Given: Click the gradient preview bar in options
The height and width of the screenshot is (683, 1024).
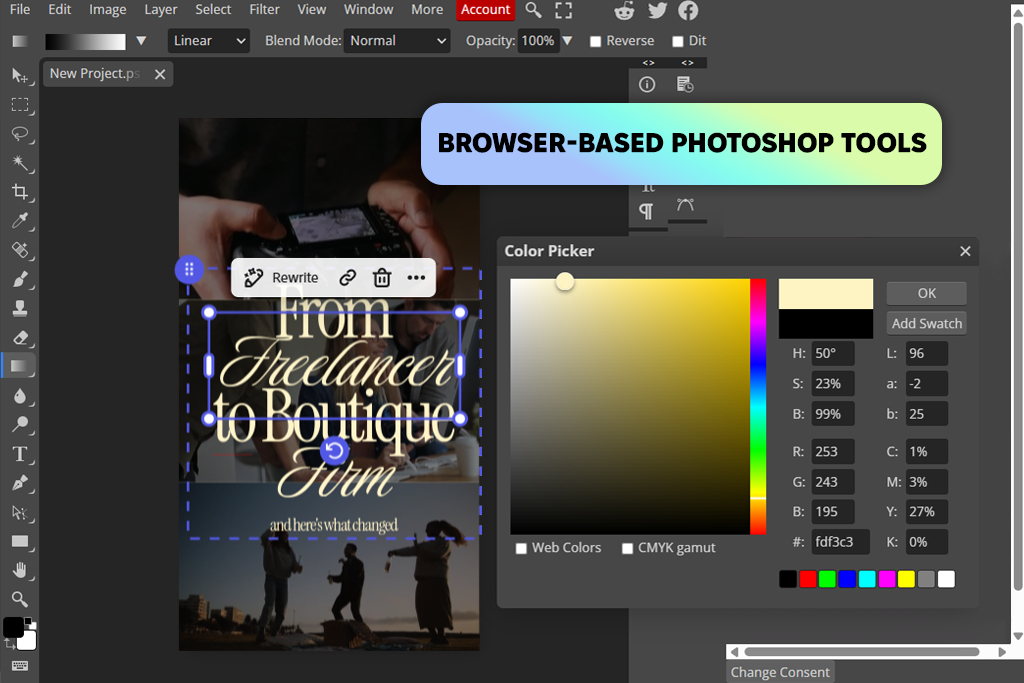Looking at the screenshot, I should click(x=85, y=41).
